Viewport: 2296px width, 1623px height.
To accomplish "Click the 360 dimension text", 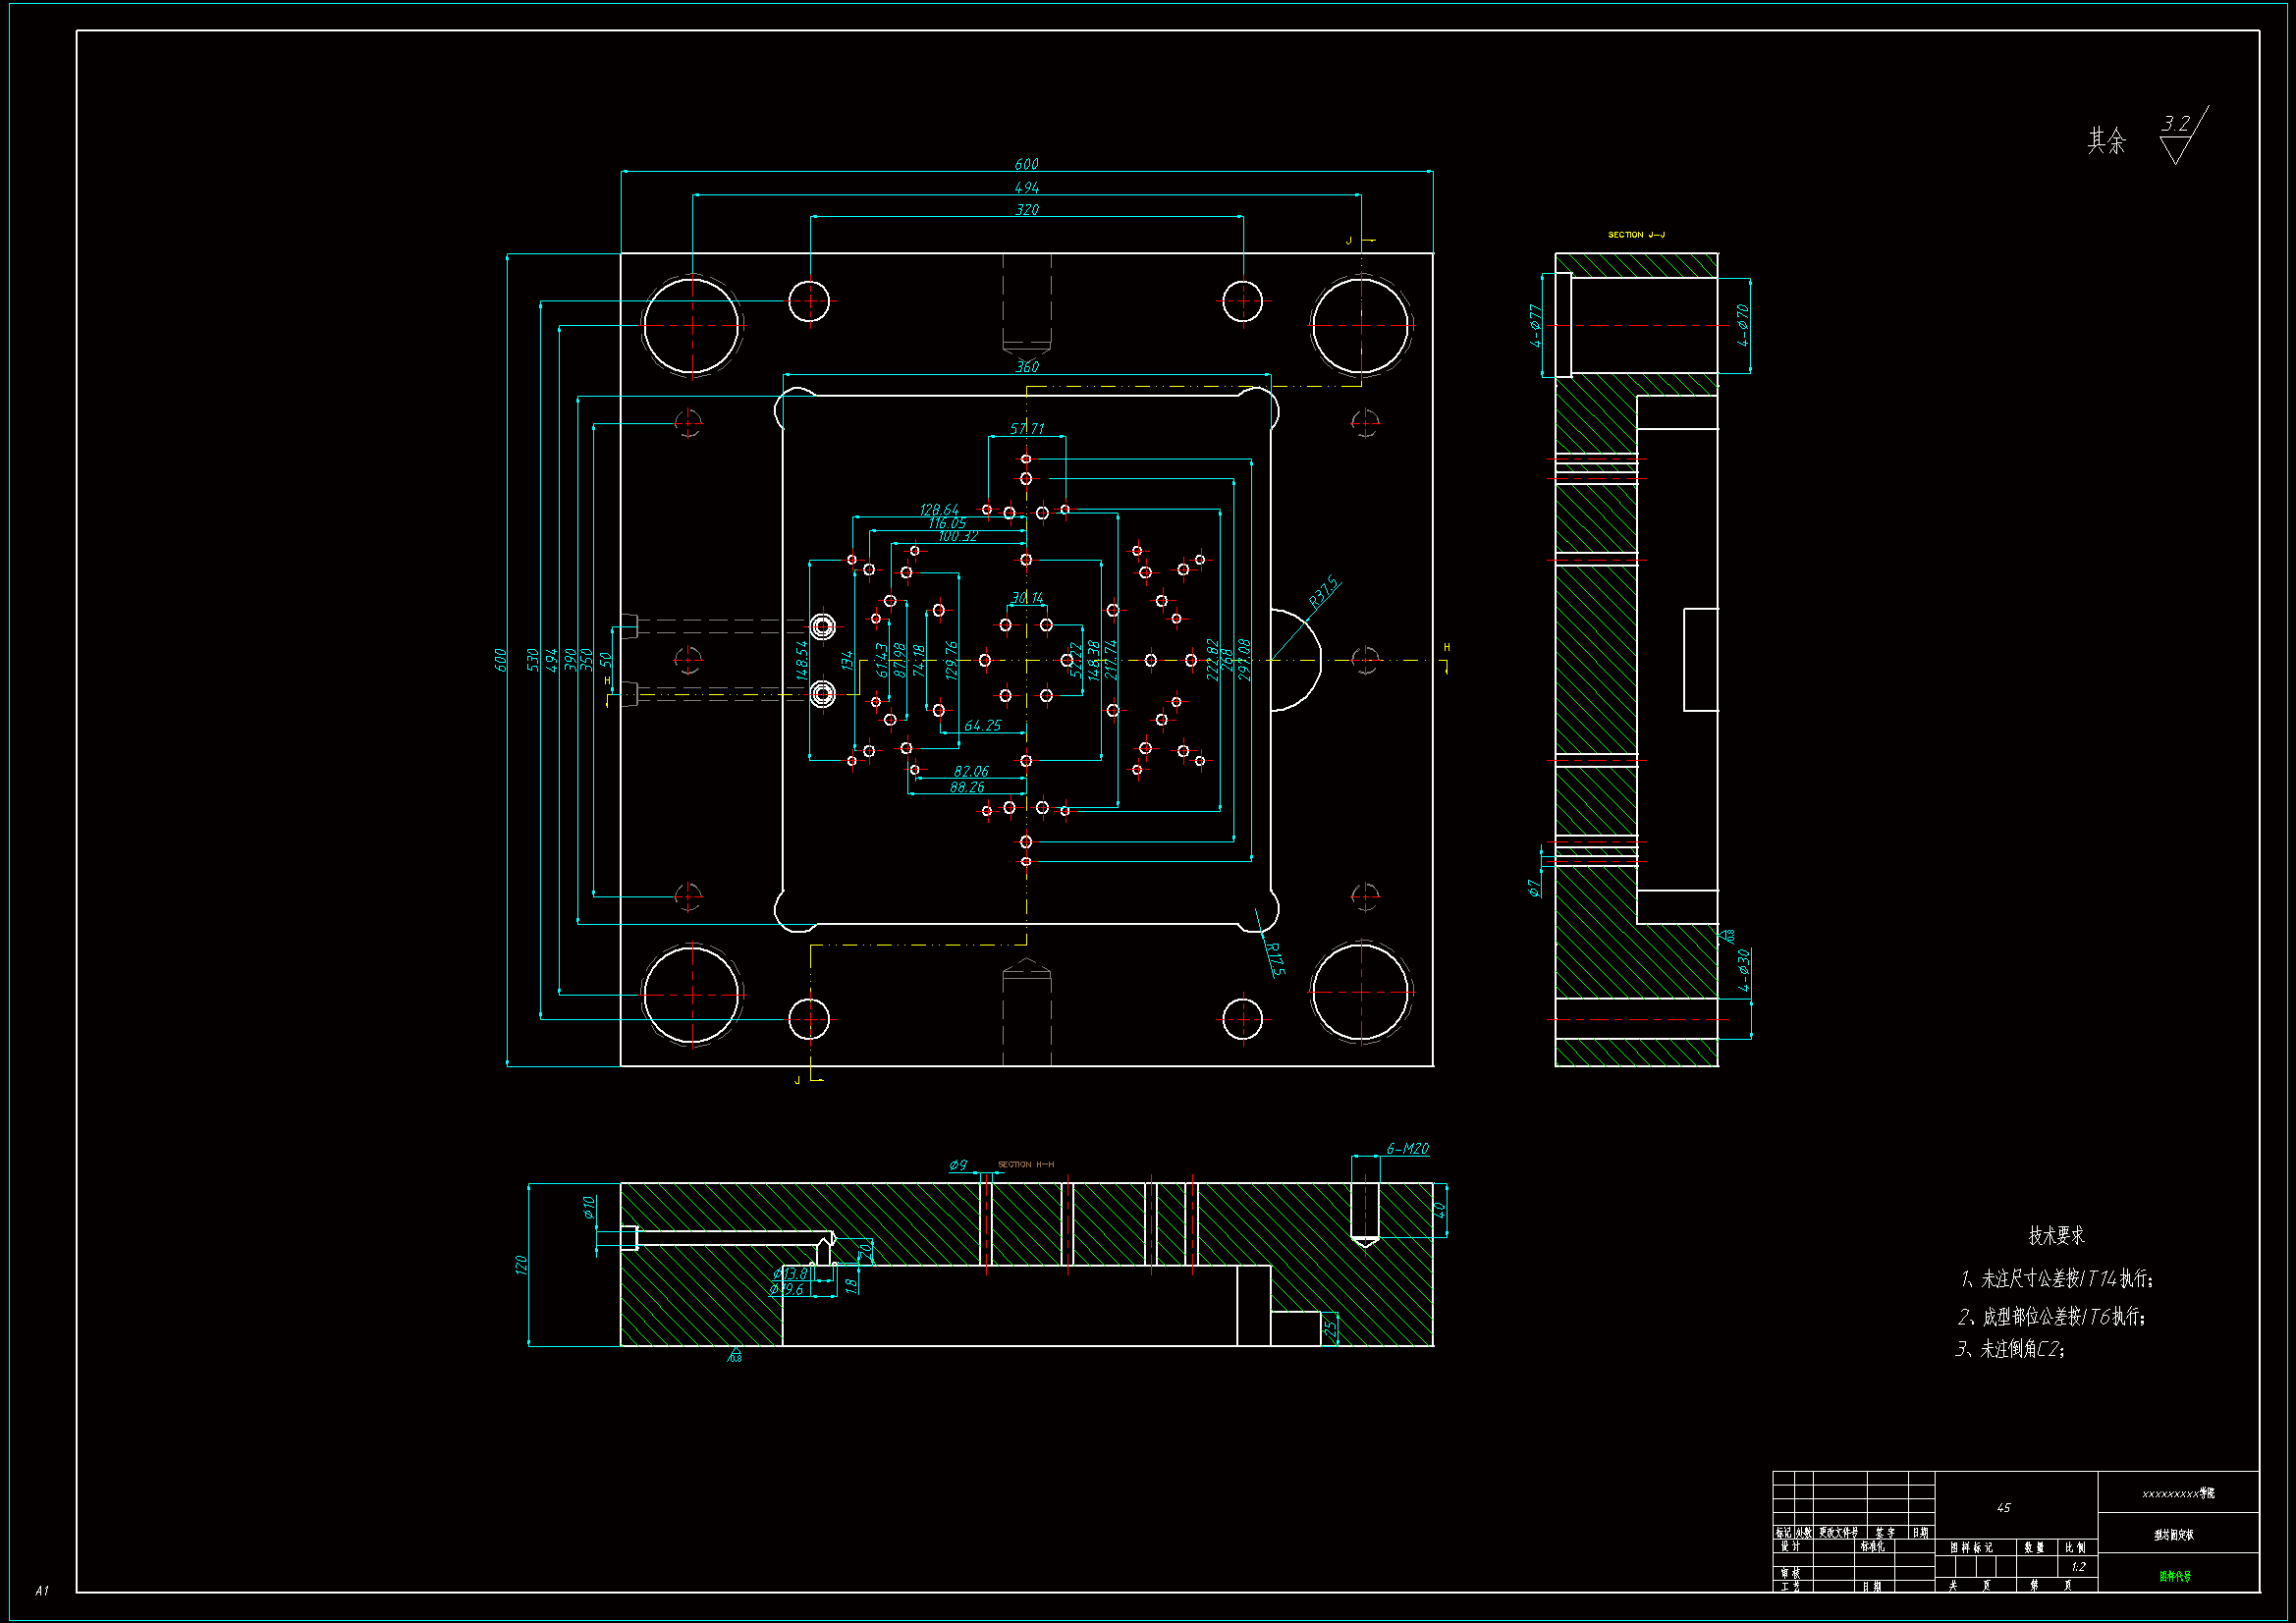I will tap(1027, 367).
